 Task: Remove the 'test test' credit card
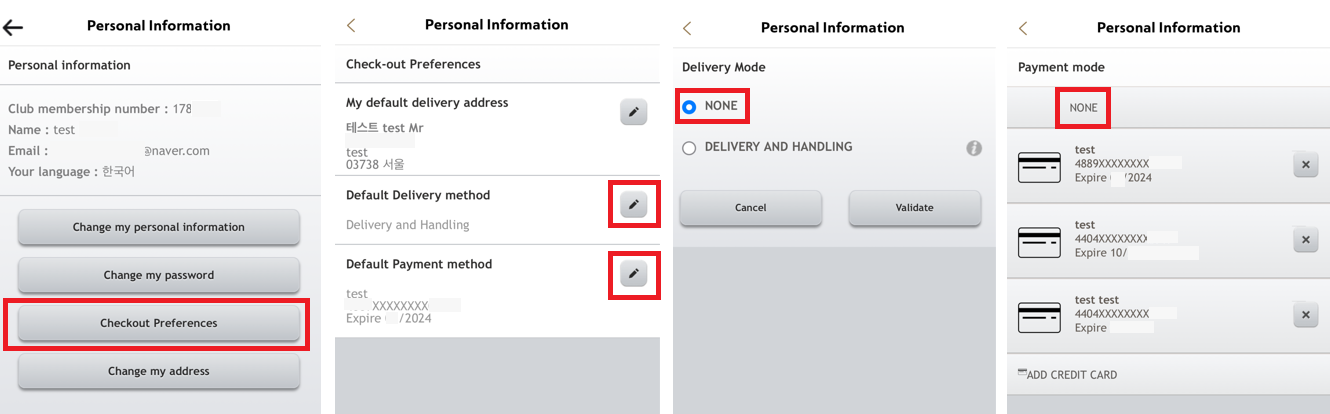1305,316
